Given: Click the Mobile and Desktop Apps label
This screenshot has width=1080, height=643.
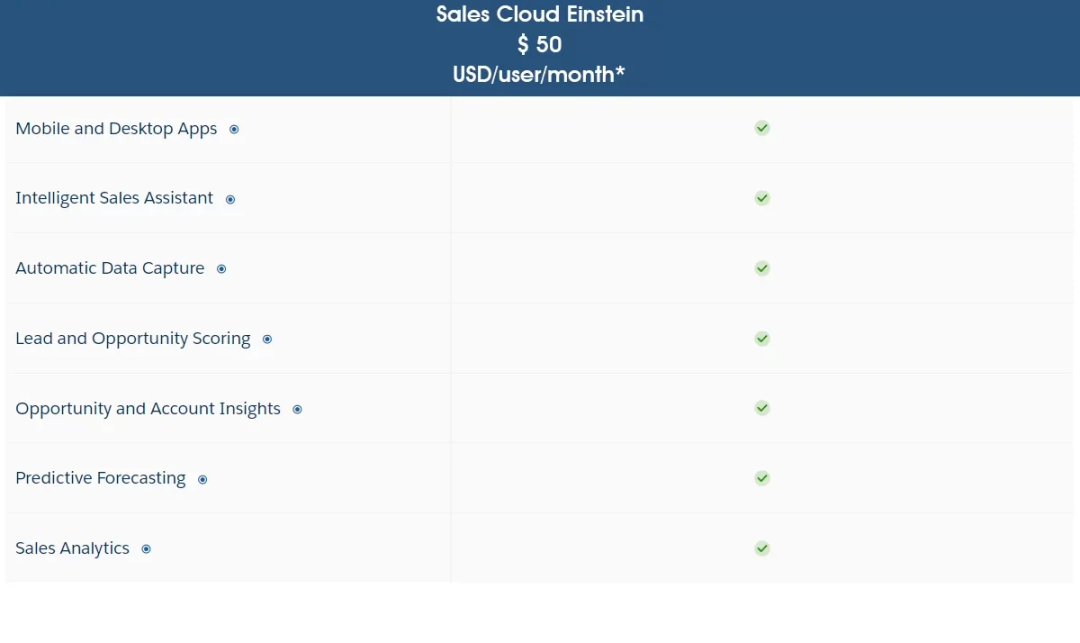Looking at the screenshot, I should click(116, 129).
